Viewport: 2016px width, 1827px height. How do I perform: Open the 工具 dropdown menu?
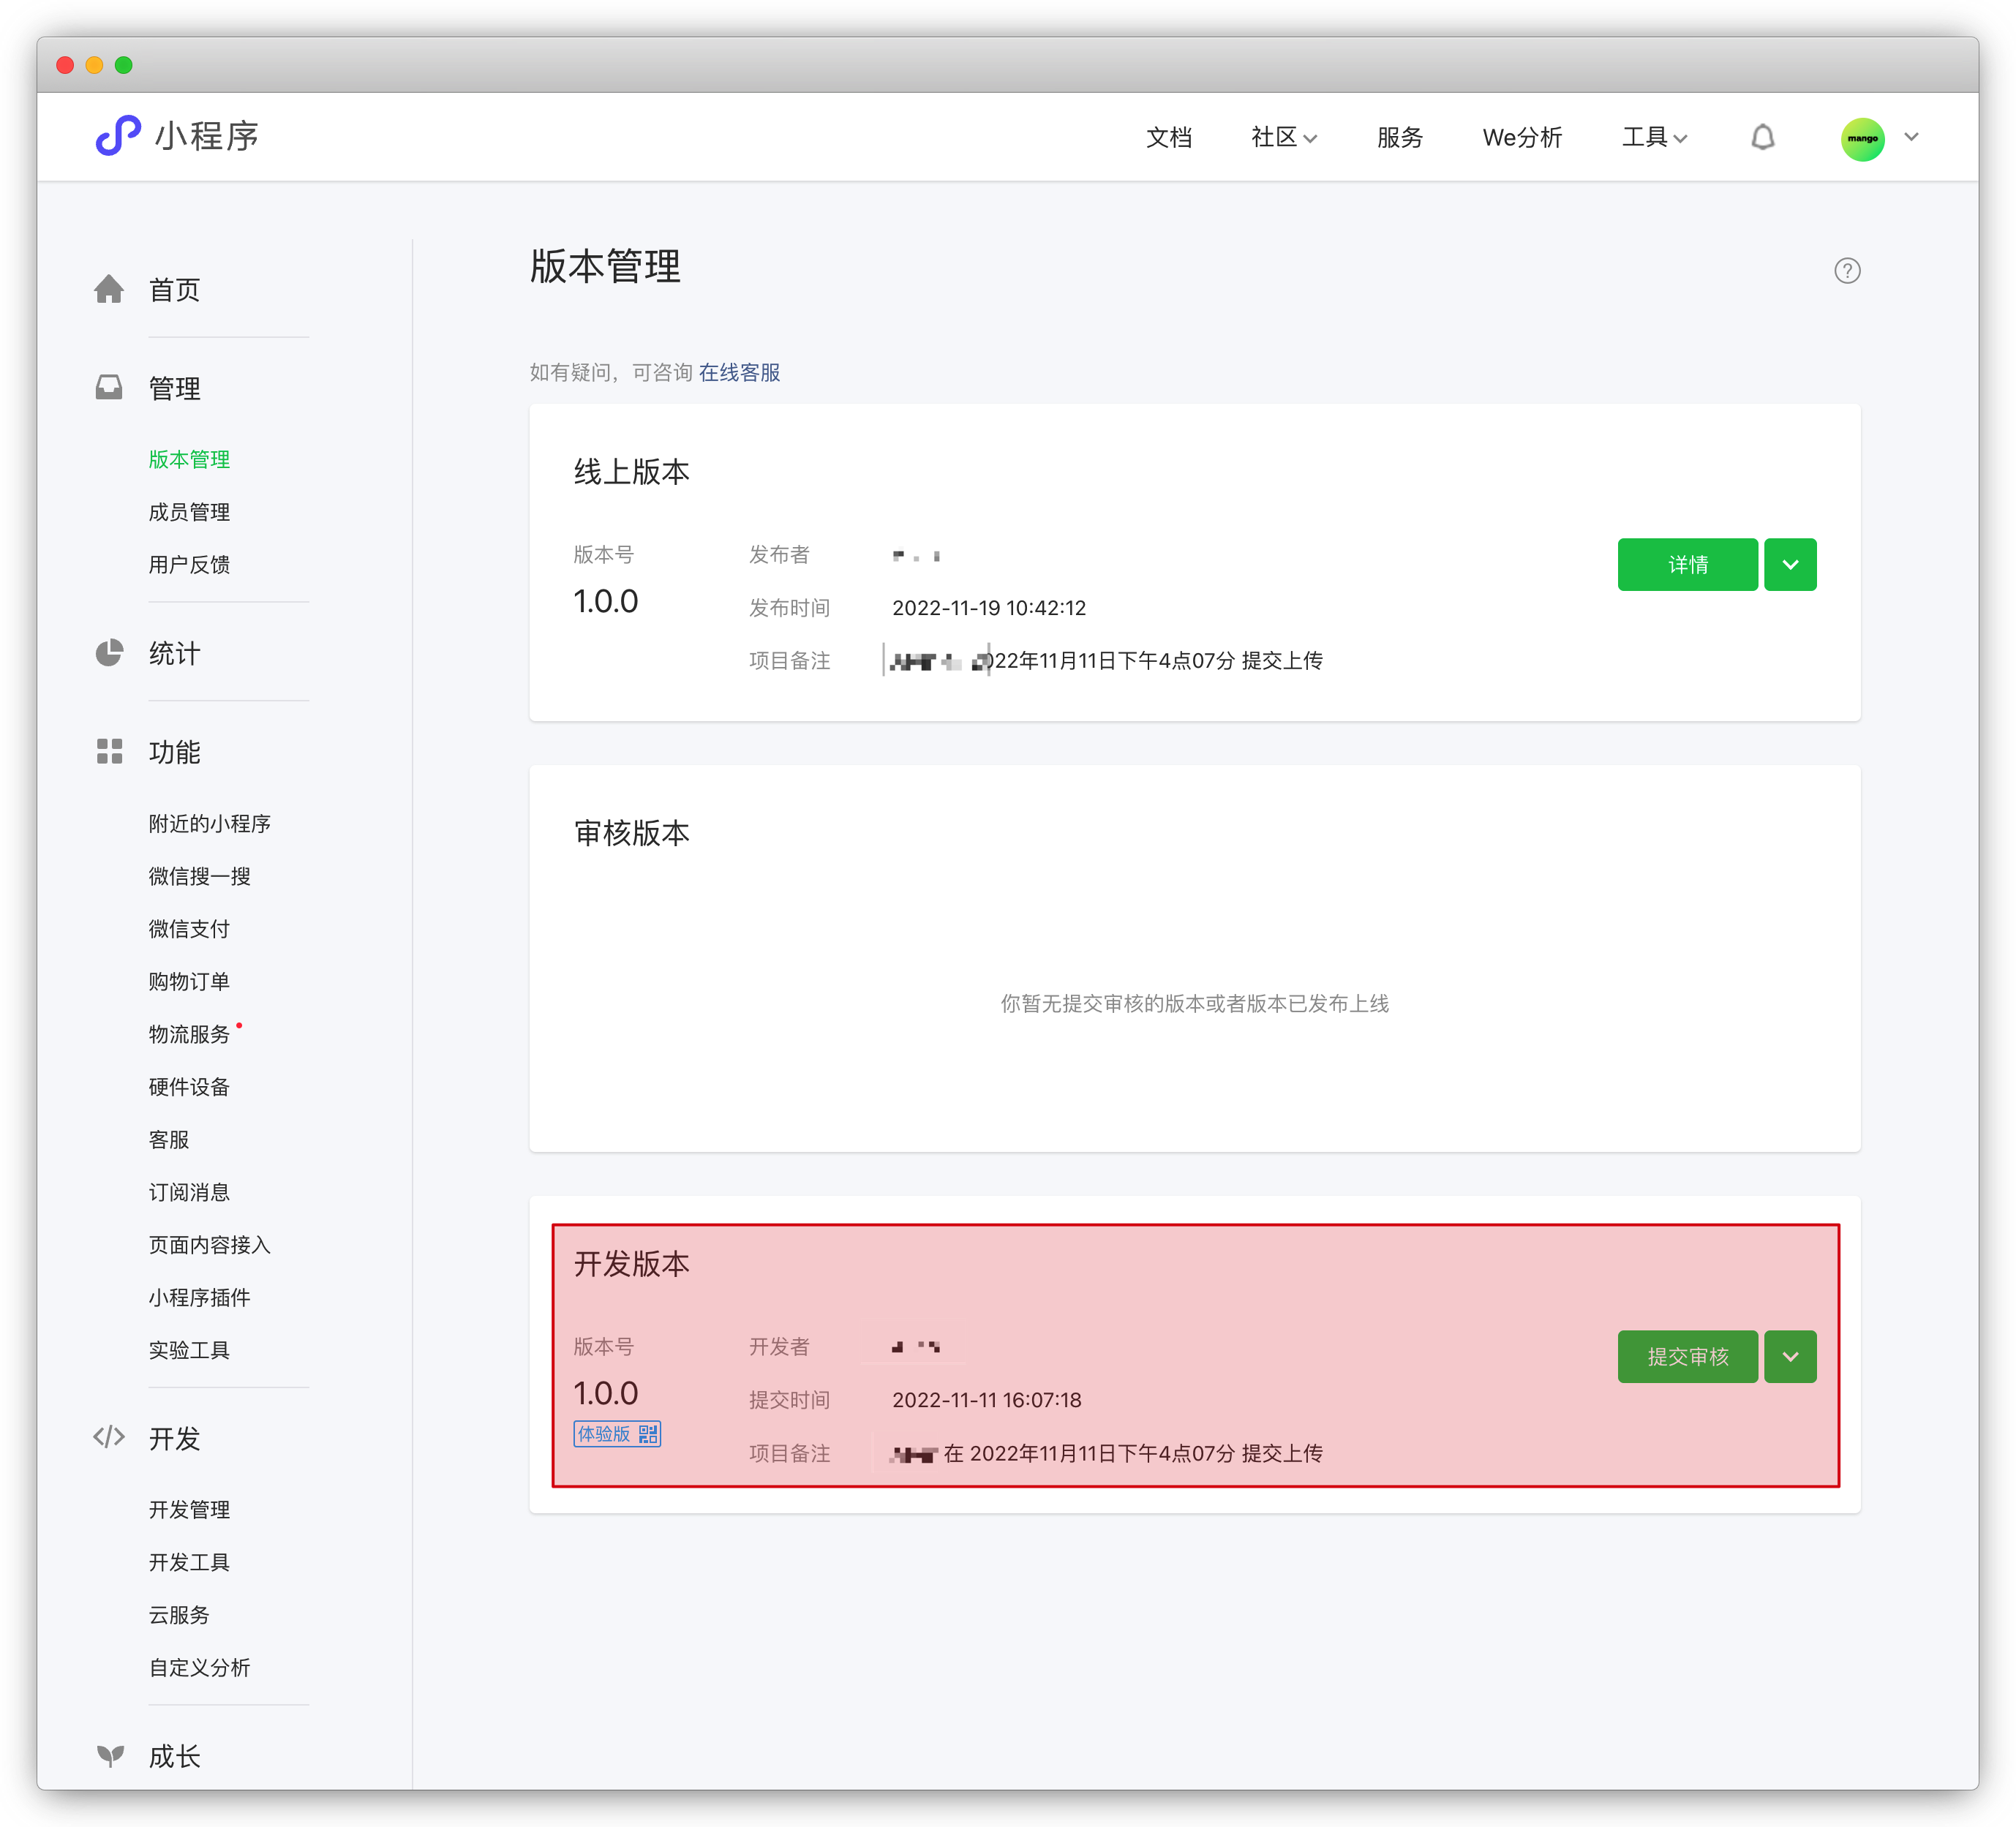click(1654, 137)
